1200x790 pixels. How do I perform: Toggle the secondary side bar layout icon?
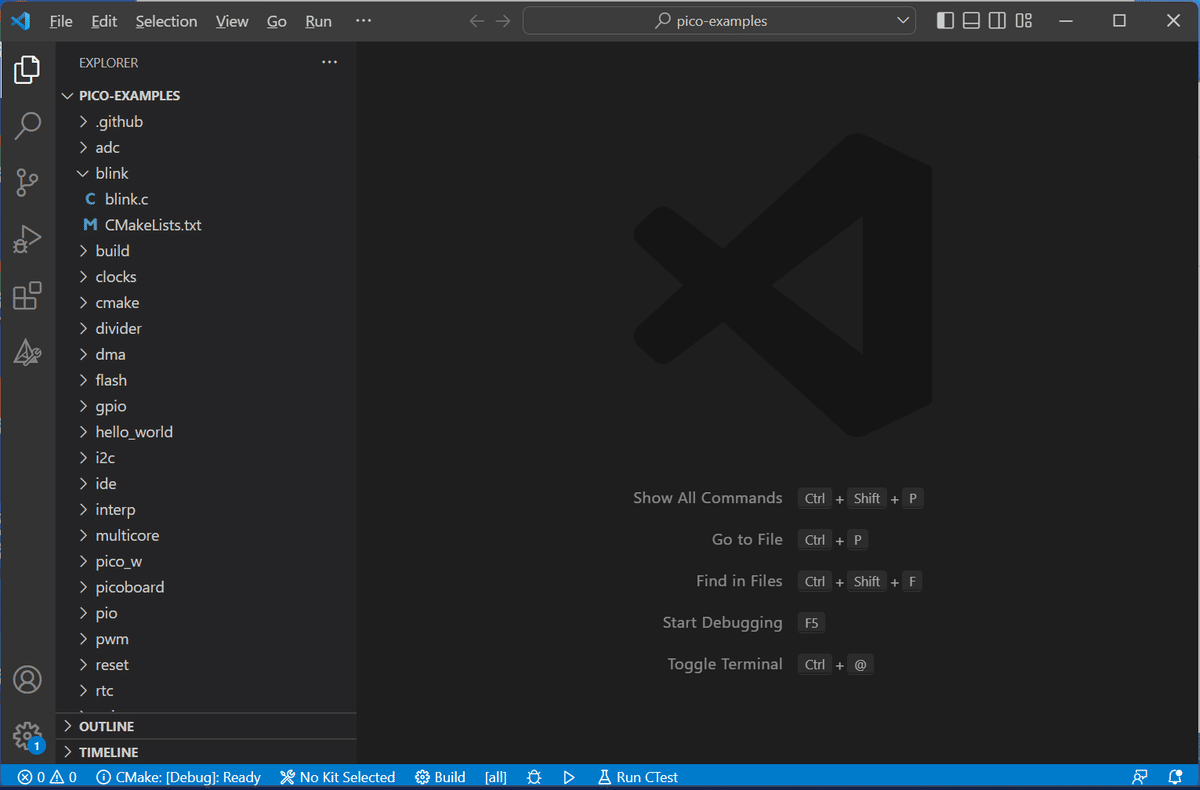pyautogui.click(x=997, y=21)
